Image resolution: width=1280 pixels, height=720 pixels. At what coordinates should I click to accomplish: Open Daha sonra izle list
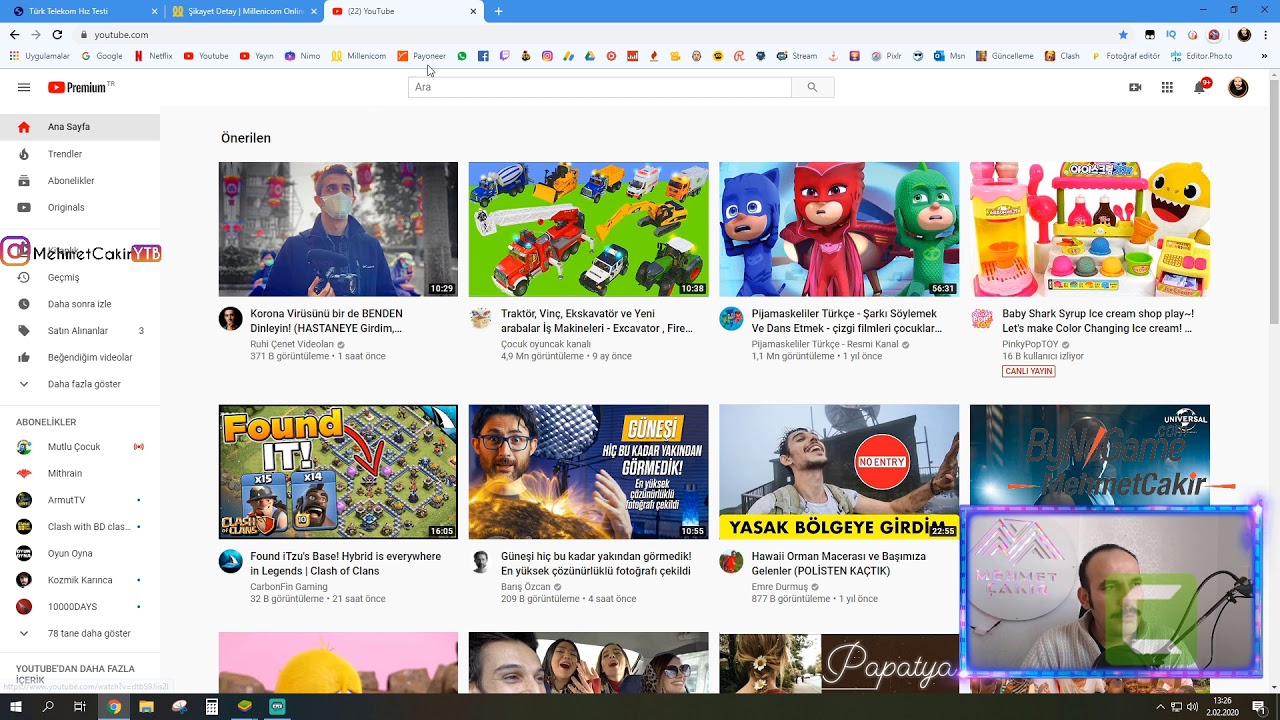point(80,304)
